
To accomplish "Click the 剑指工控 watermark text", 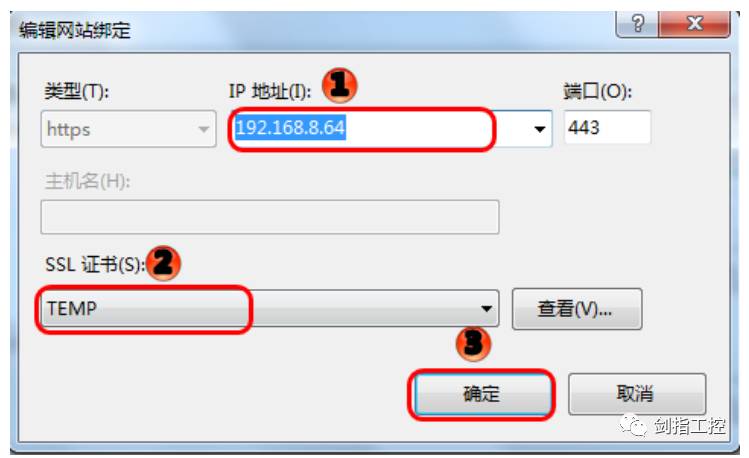I will 689,425.
